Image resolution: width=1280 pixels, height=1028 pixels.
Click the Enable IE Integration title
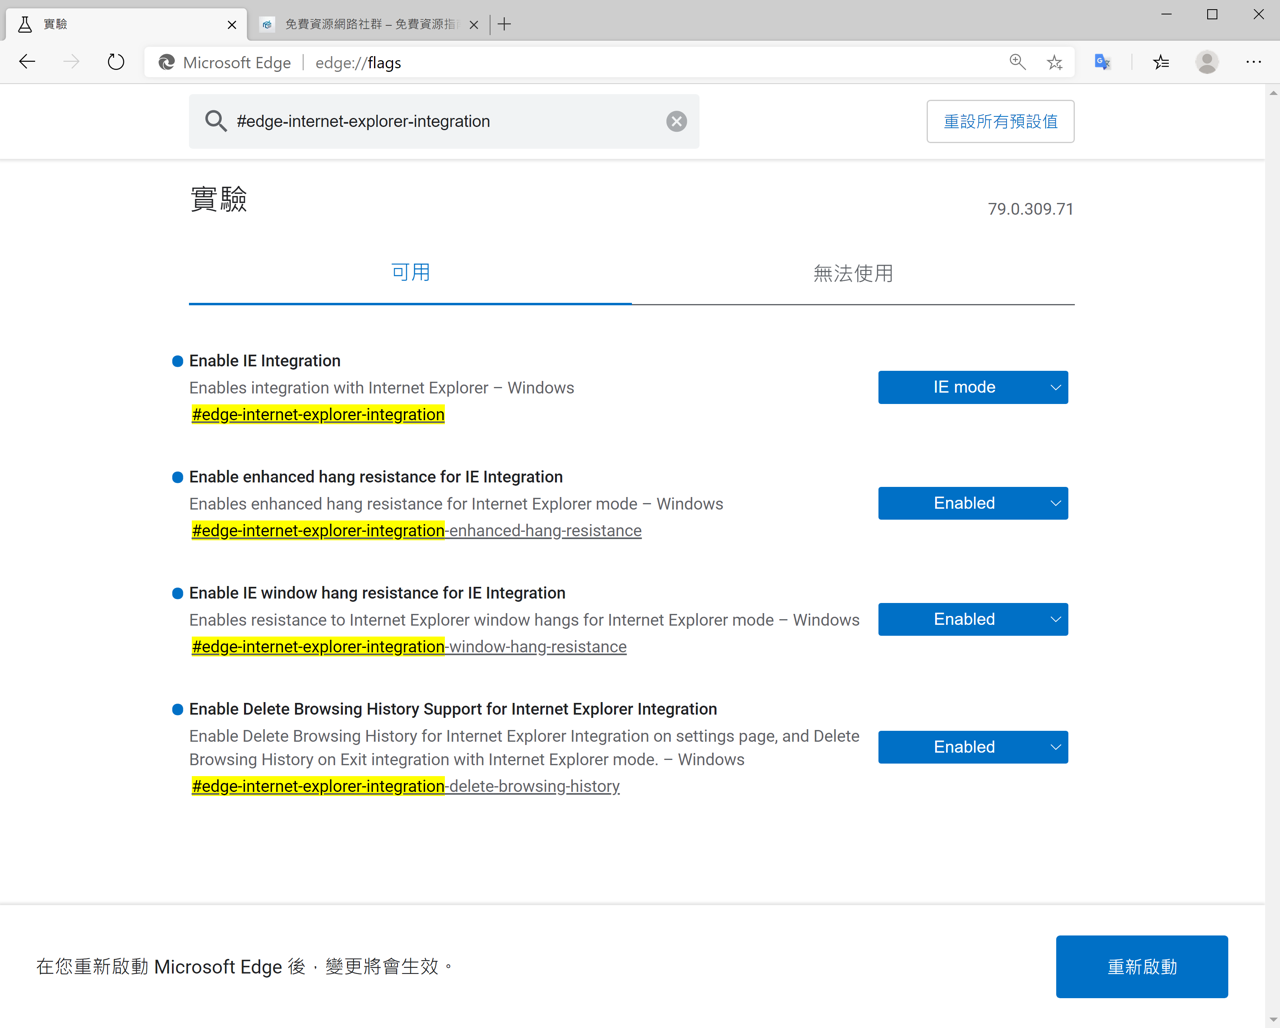tap(265, 361)
